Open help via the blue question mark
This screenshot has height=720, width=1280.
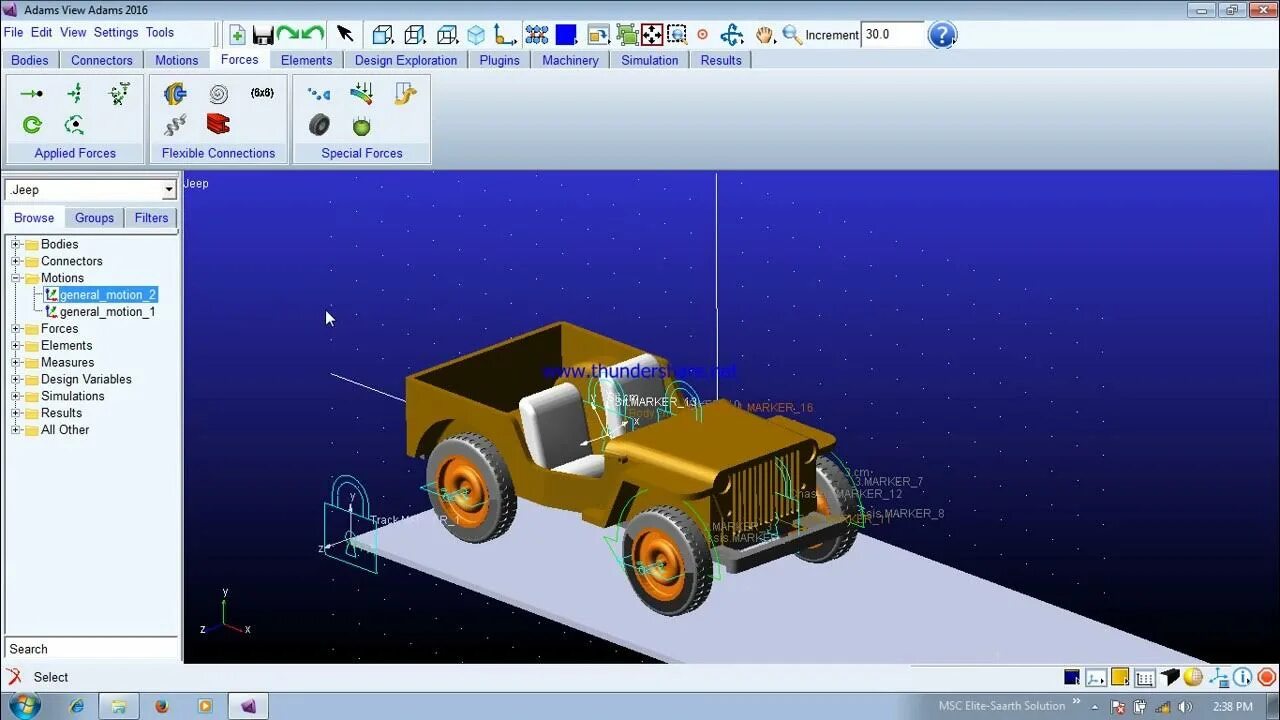click(x=942, y=35)
